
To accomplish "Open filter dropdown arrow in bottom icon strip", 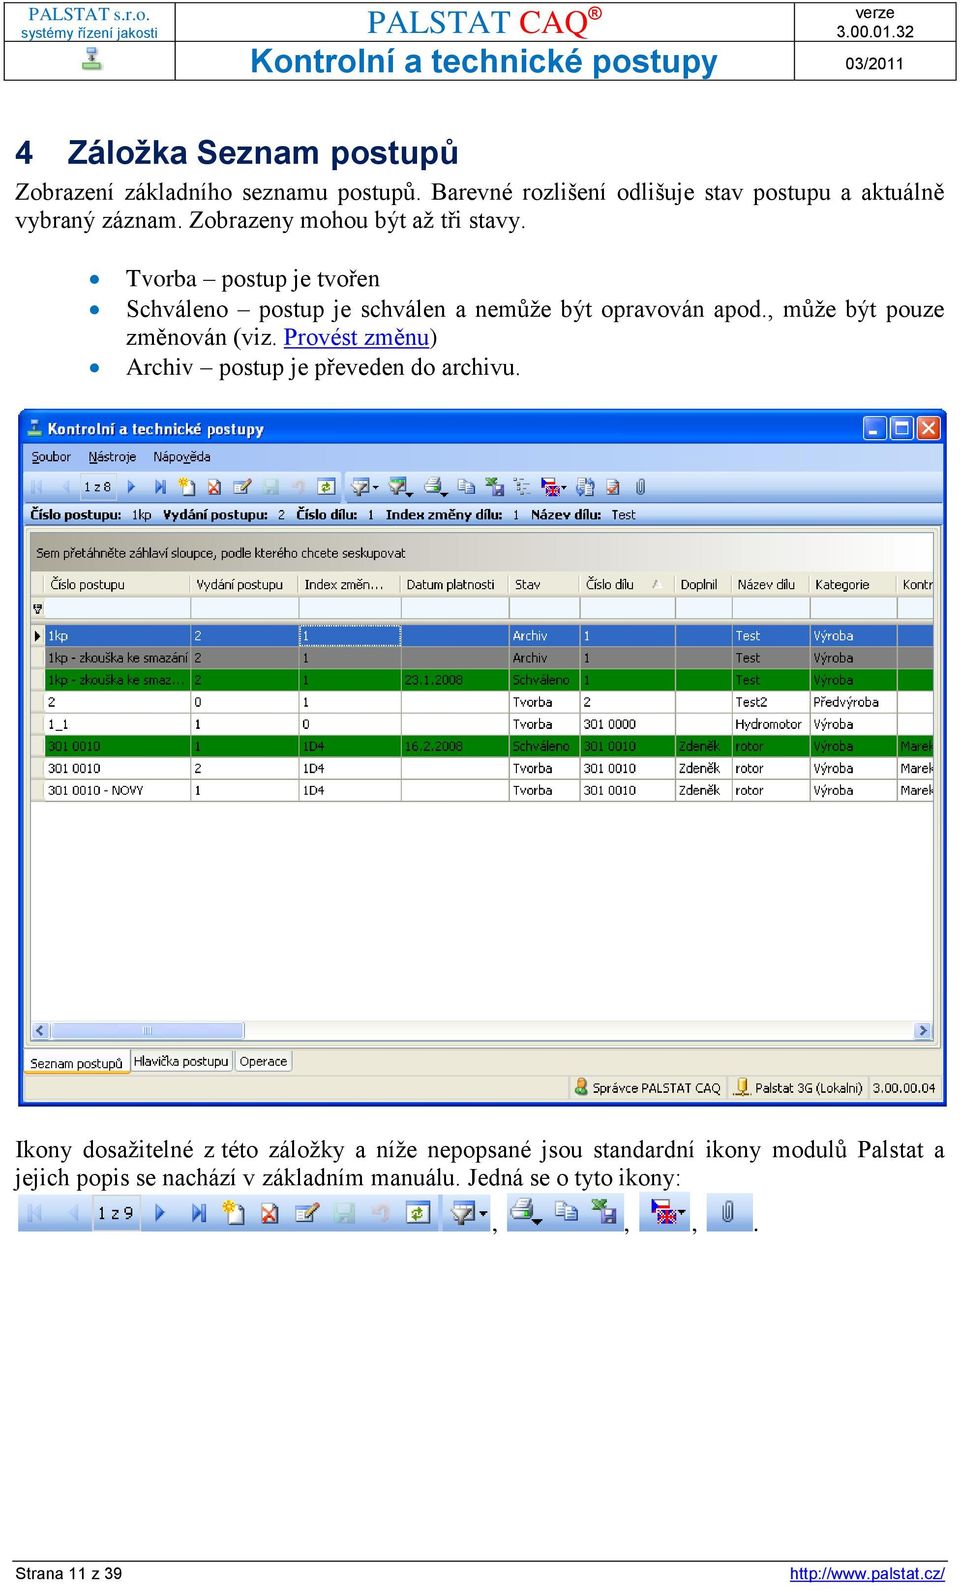I will [x=484, y=1214].
